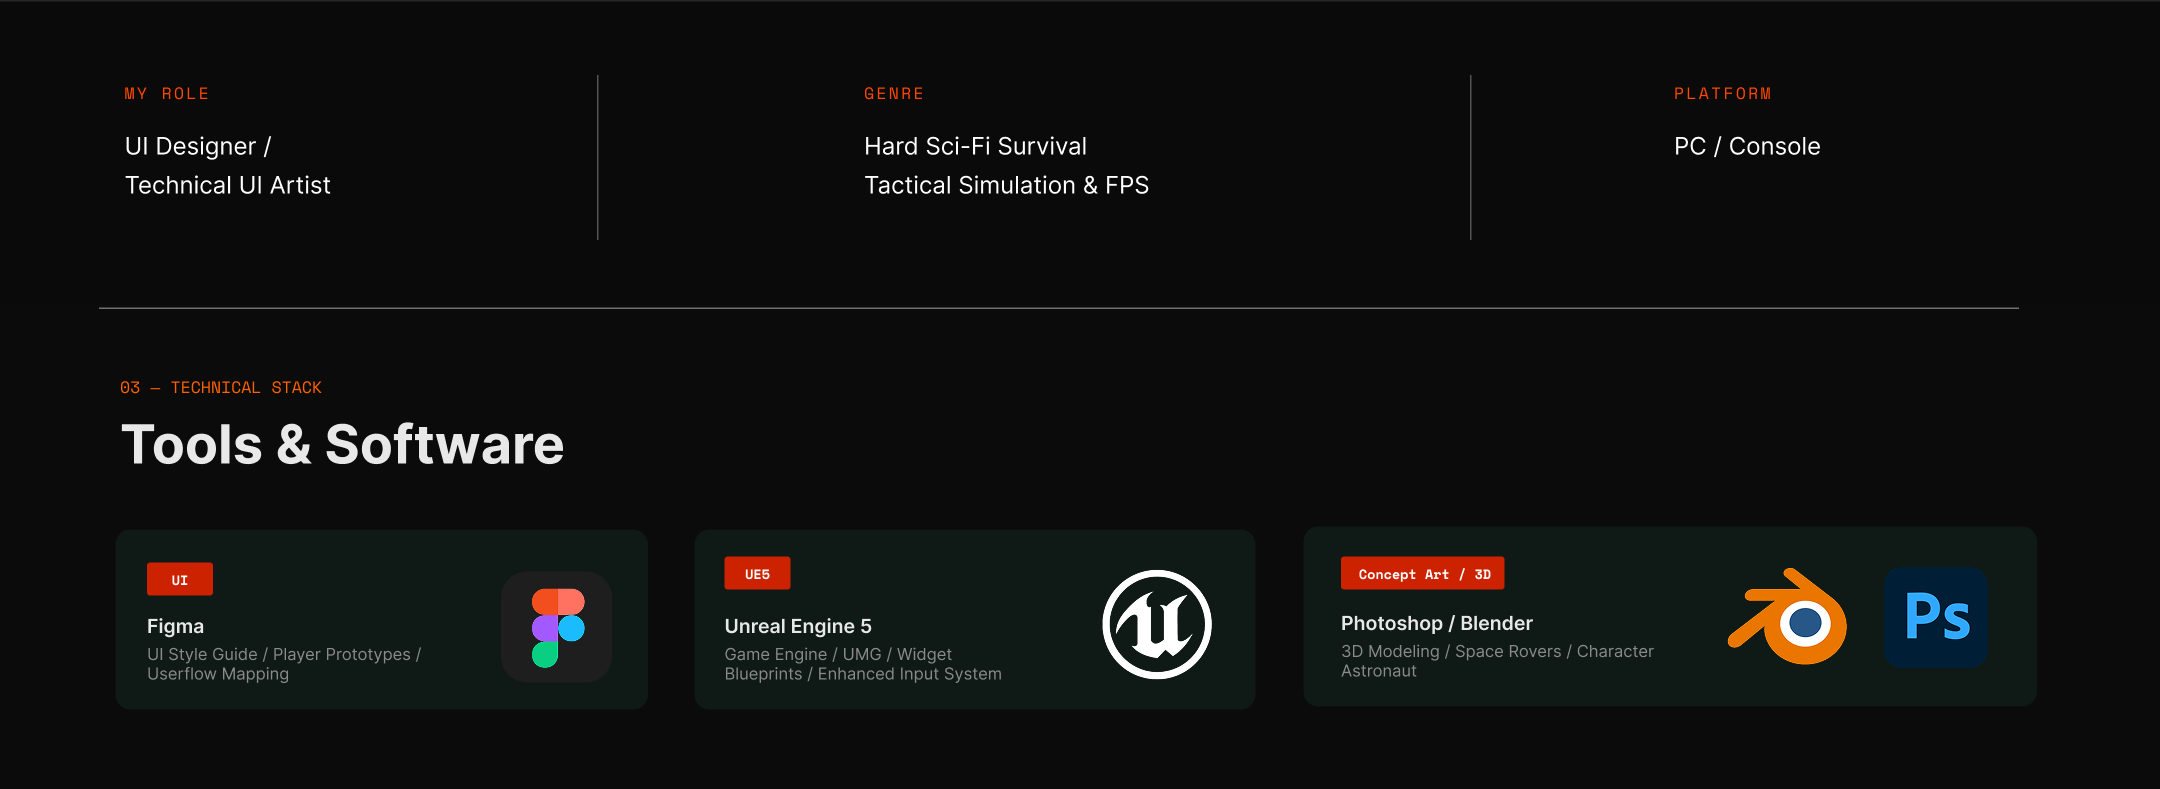Viewport: 2160px width, 789px height.
Task: Click the description starting '3D Modeling / Space Rovers'
Action: click(1497, 661)
